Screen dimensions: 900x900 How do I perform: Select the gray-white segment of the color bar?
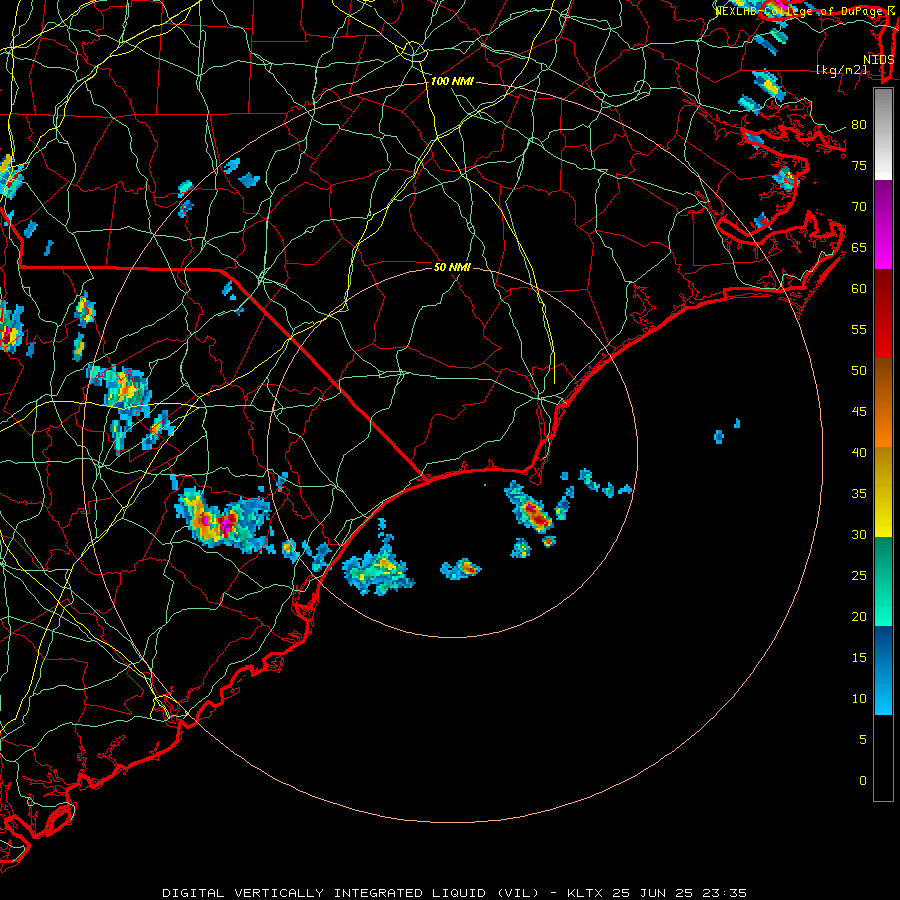coord(883,134)
